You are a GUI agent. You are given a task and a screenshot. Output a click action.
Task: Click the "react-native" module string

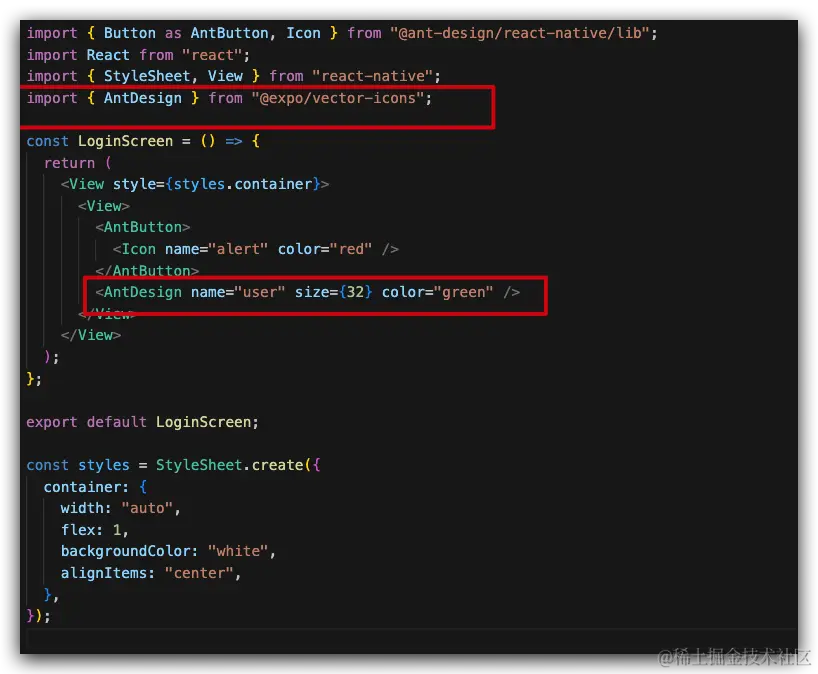click(372, 76)
